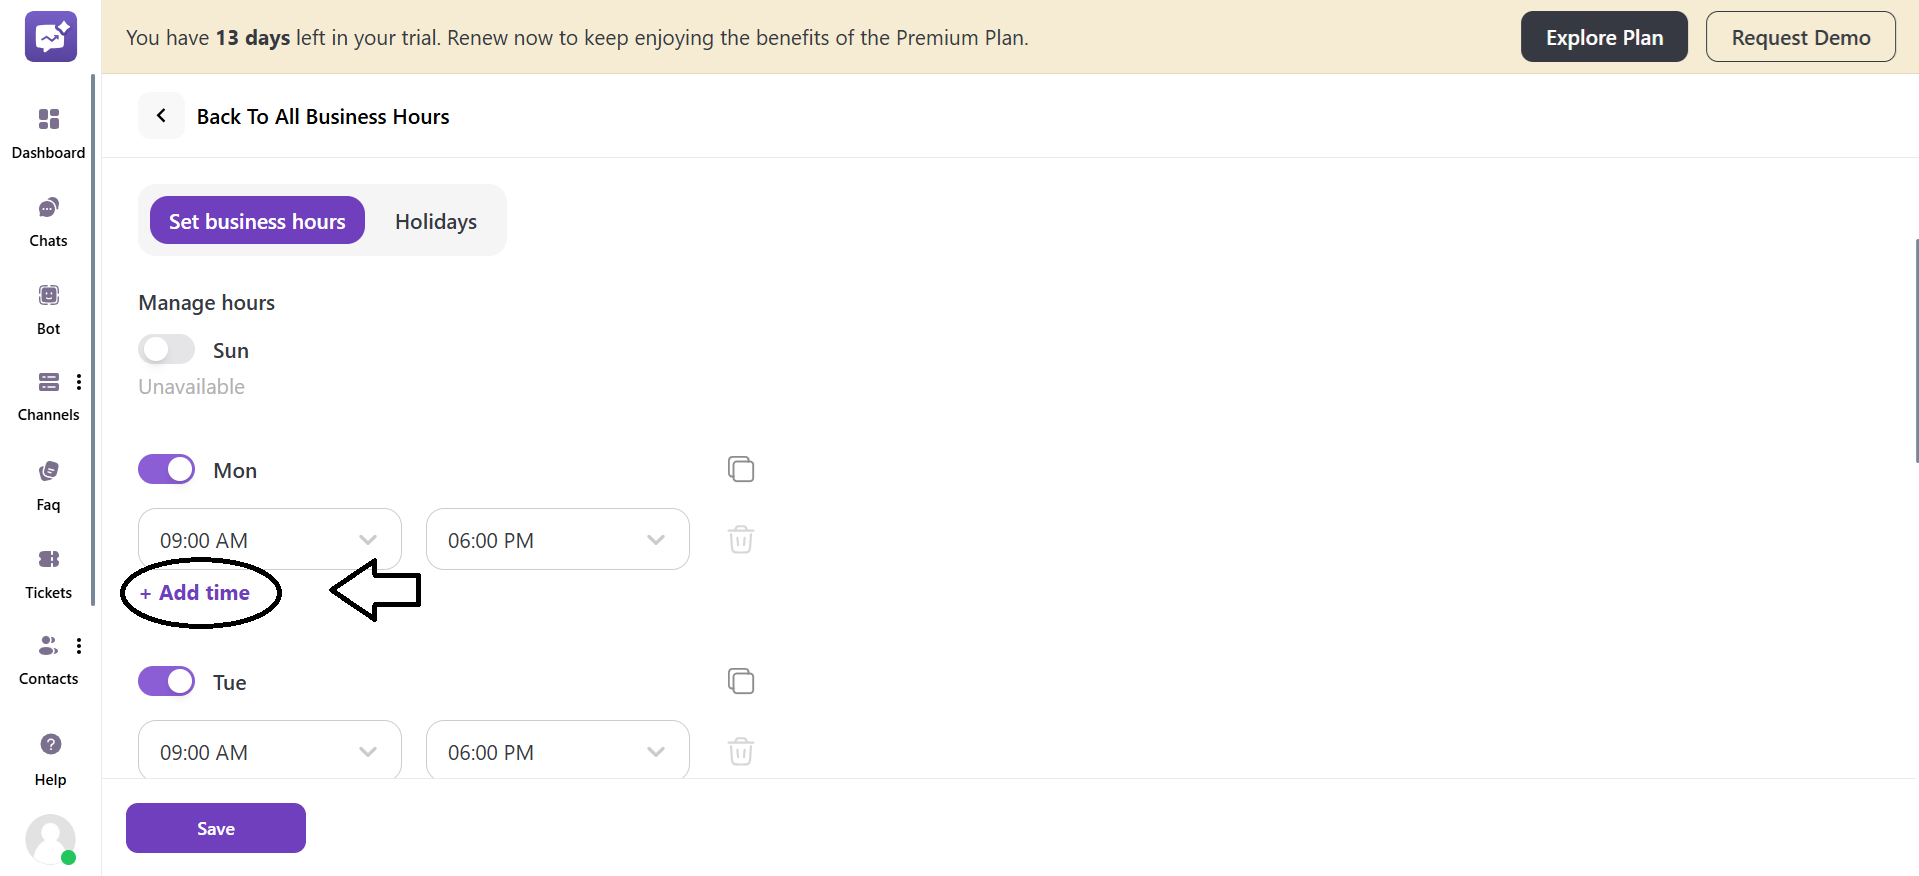The image size is (1919, 876).
Task: Open the Chats section
Action: point(48,209)
